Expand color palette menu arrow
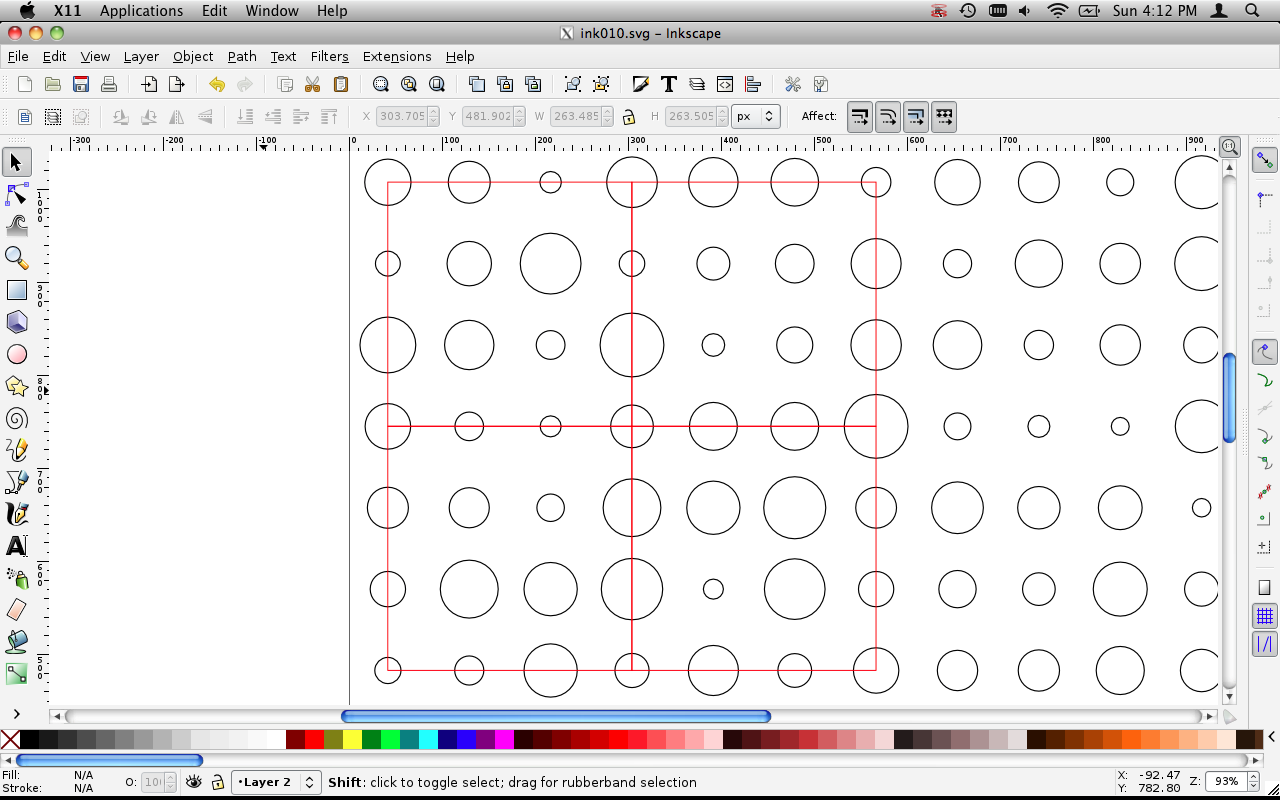1280x800 pixels. point(1271,738)
